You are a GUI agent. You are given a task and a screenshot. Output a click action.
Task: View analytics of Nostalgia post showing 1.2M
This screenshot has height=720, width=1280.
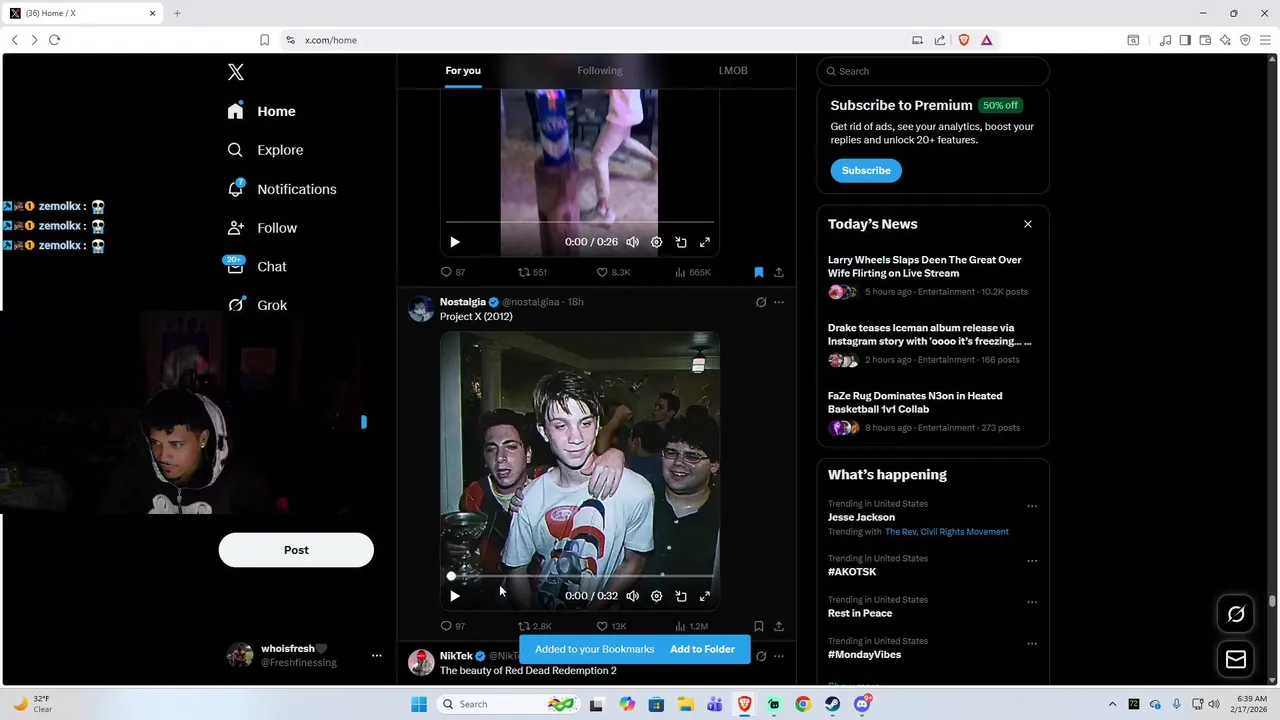691,626
